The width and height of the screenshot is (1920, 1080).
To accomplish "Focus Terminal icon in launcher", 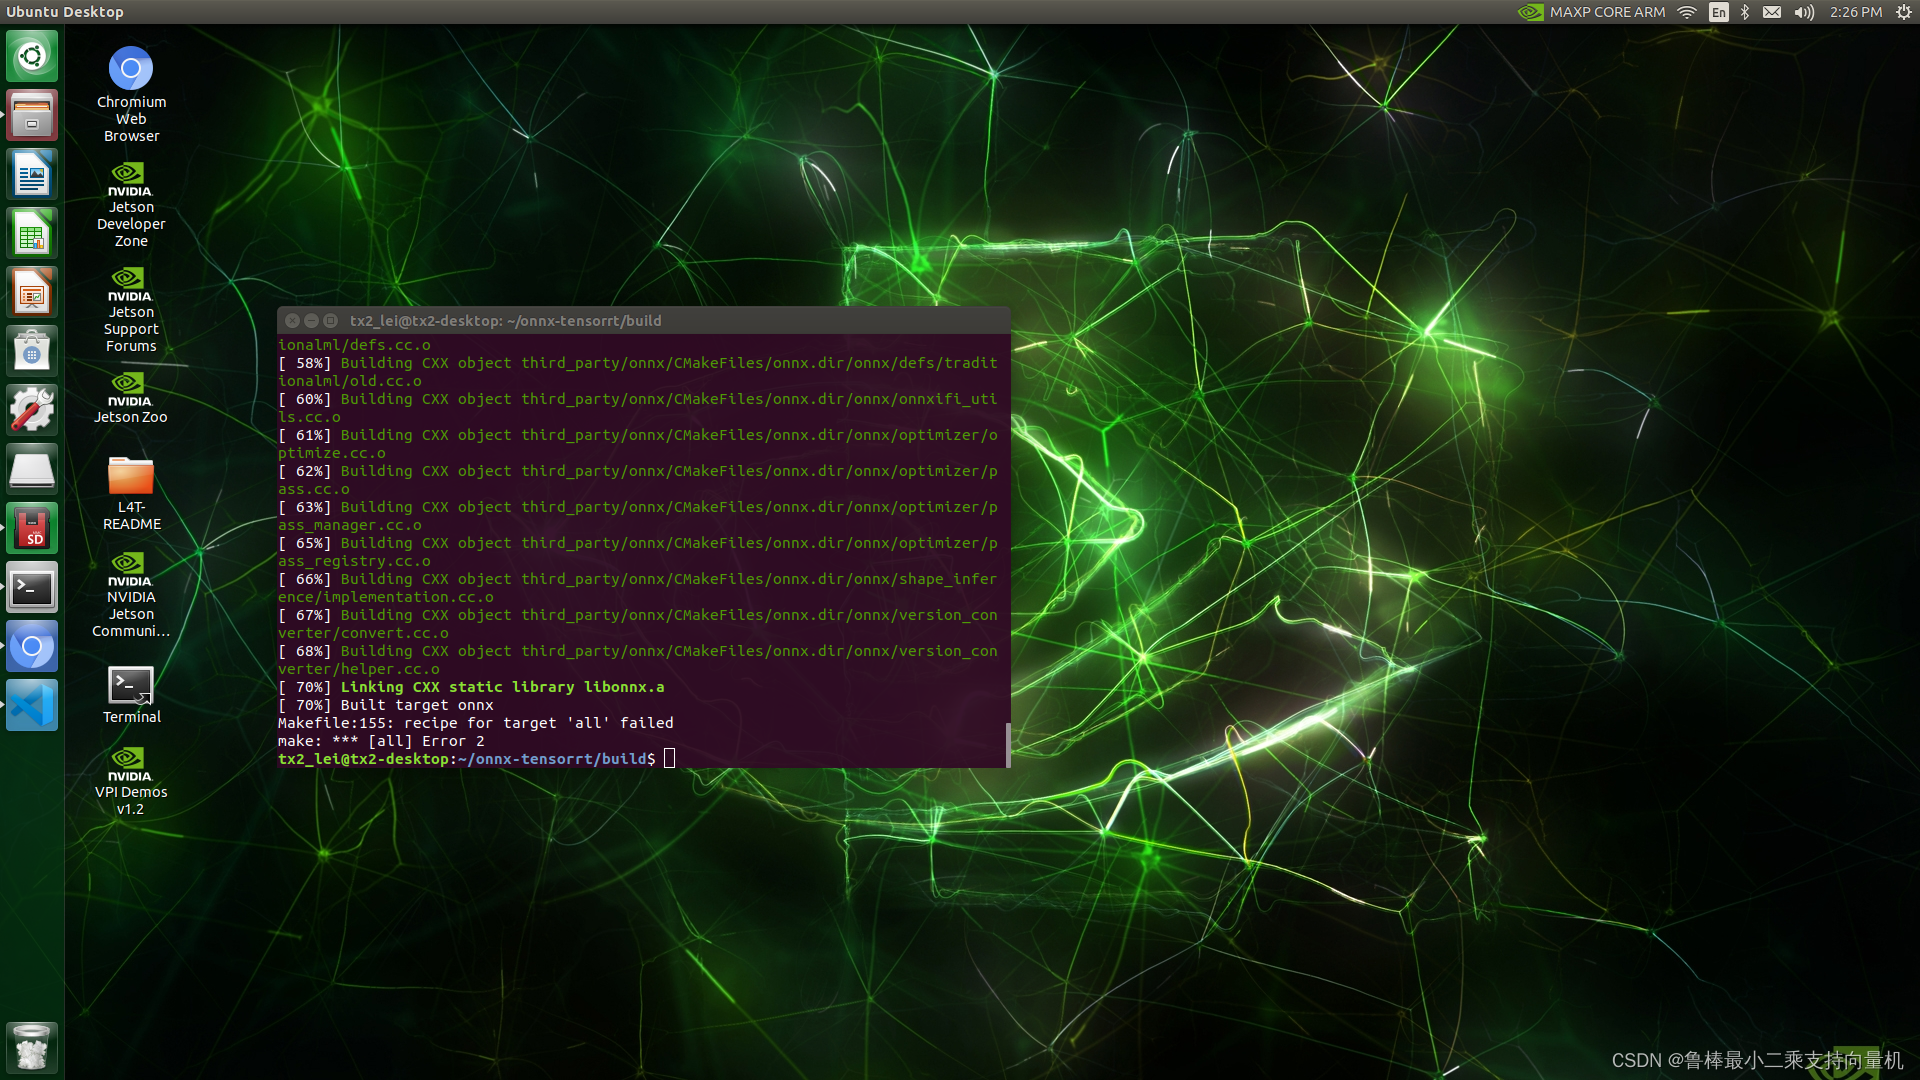I will [32, 588].
